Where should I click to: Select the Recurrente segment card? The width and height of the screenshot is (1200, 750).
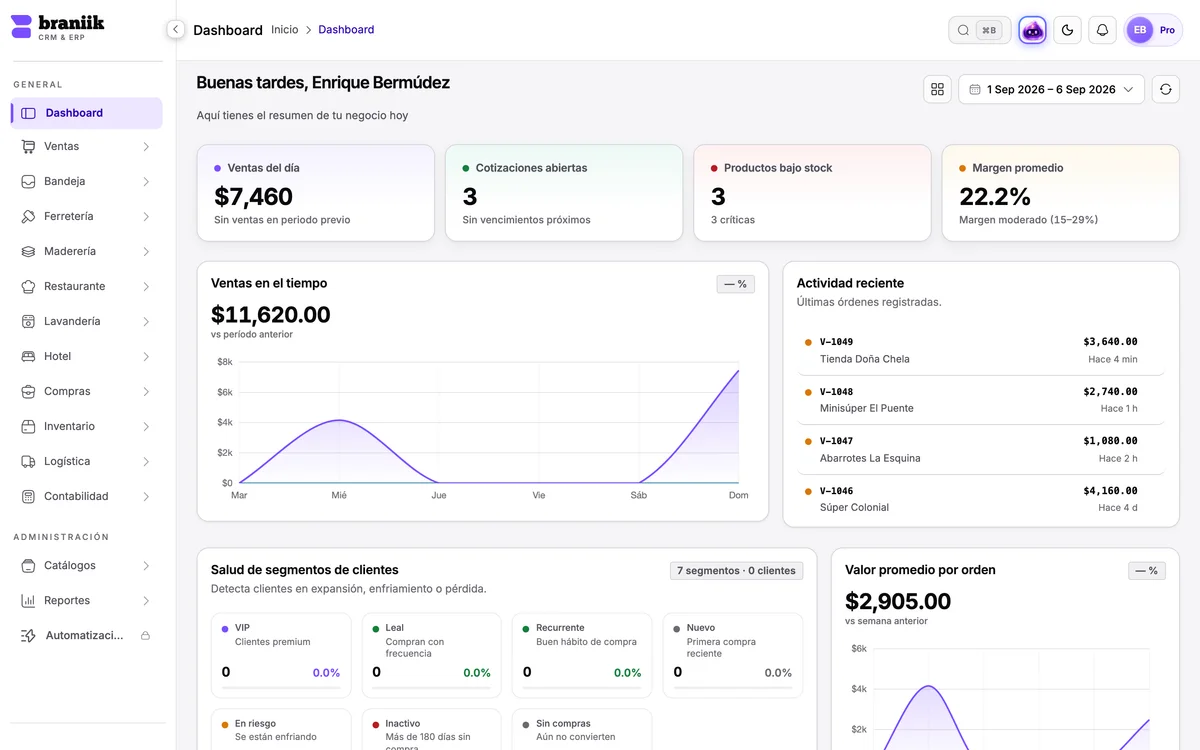582,655
